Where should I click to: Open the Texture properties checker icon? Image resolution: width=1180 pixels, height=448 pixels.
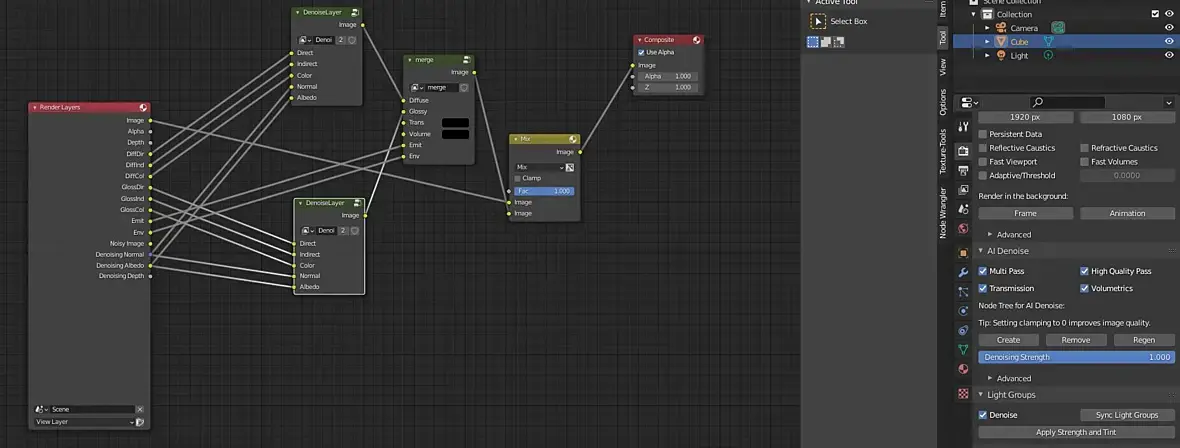(963, 393)
